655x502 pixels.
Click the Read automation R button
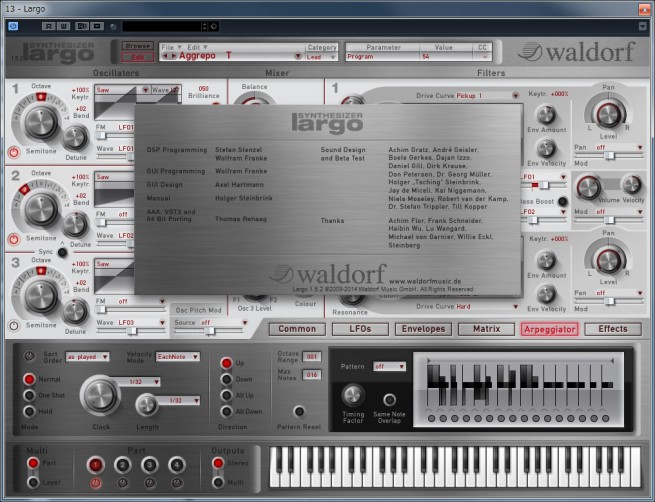point(48,26)
